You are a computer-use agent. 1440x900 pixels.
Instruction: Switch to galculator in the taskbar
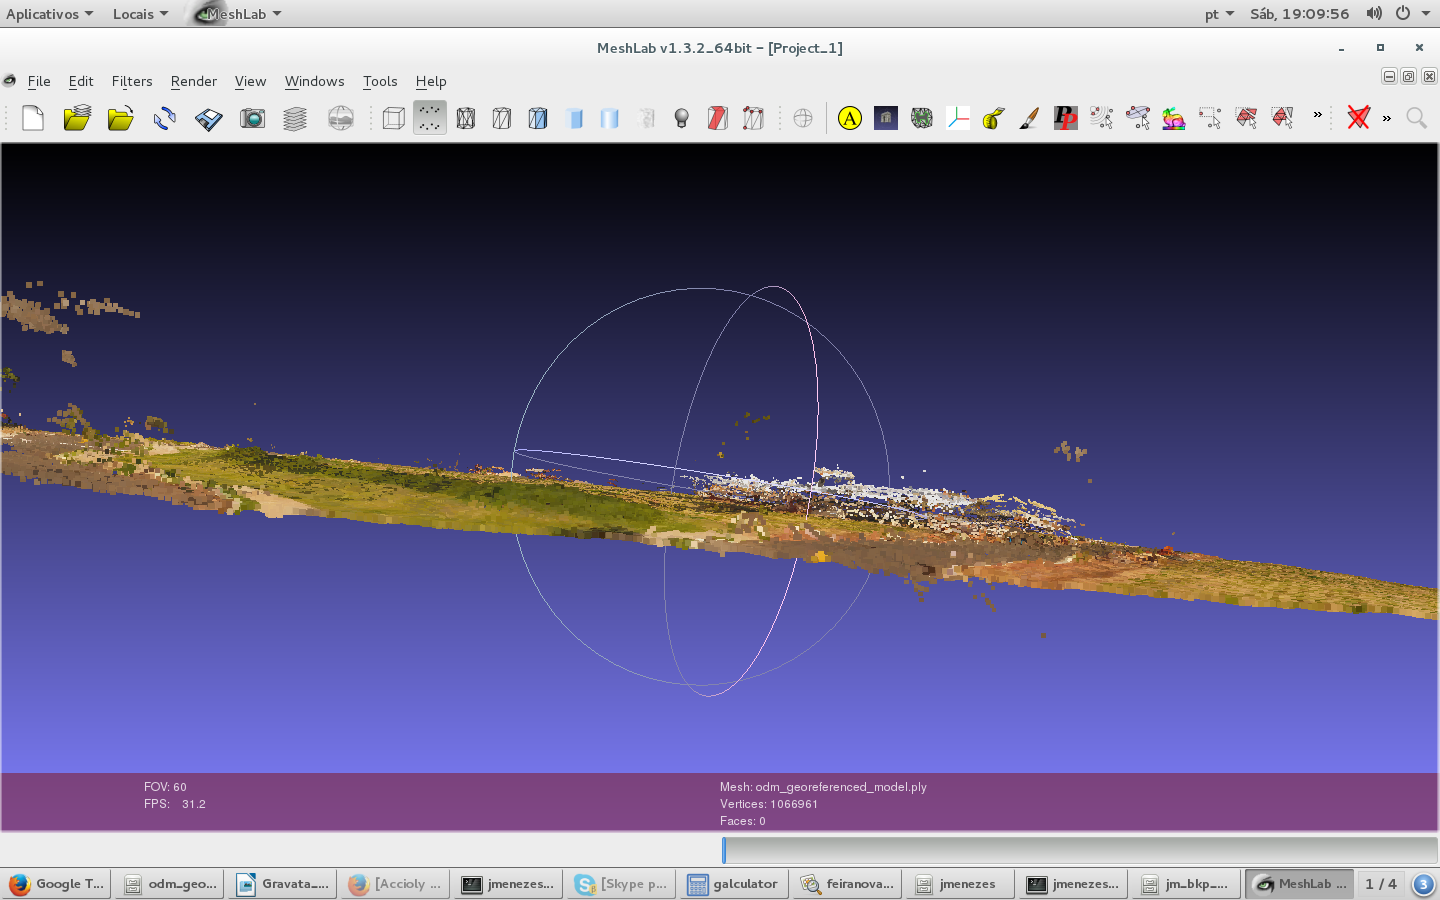[733, 884]
